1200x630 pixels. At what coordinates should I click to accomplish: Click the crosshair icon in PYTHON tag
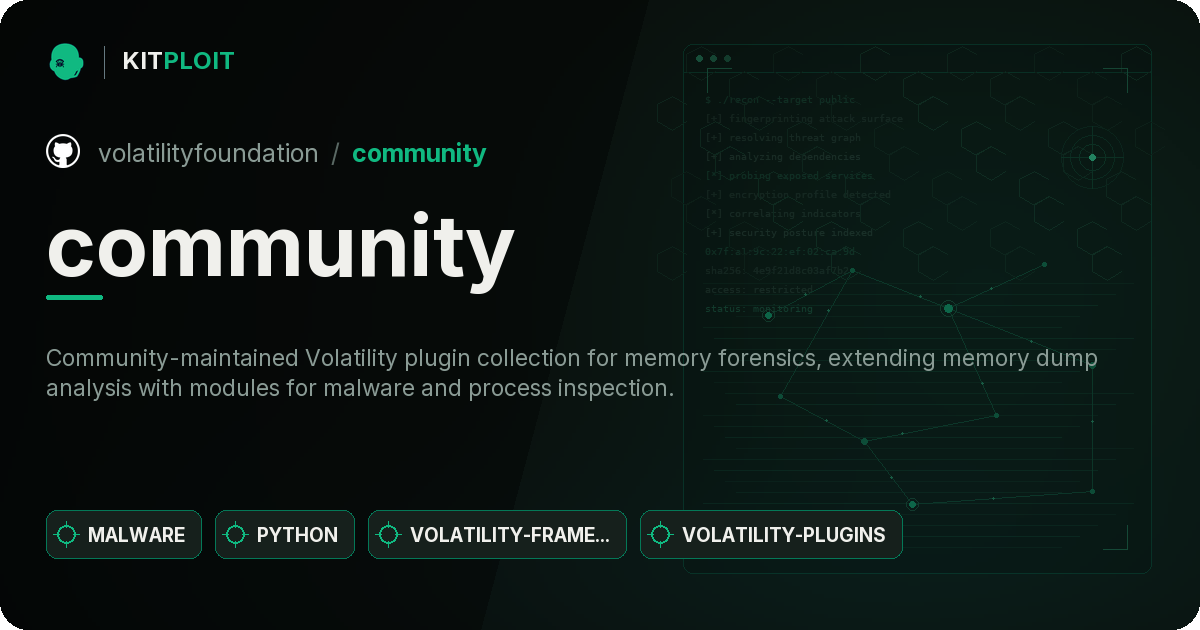pos(236,535)
